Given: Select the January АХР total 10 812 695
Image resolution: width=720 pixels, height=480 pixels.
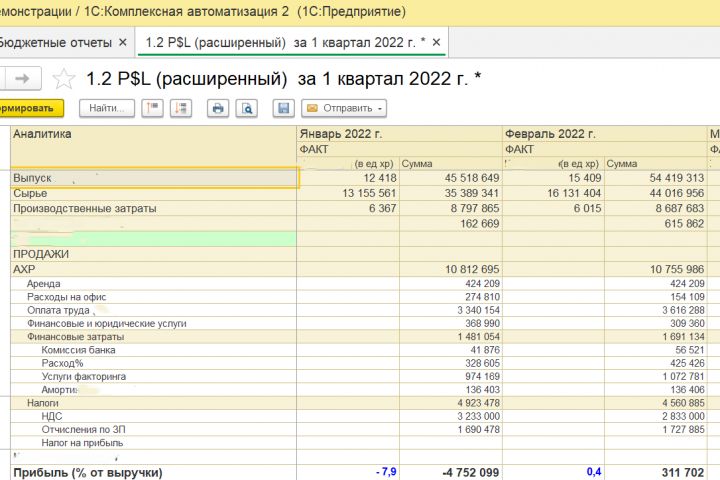Looking at the screenshot, I should coord(472,269).
